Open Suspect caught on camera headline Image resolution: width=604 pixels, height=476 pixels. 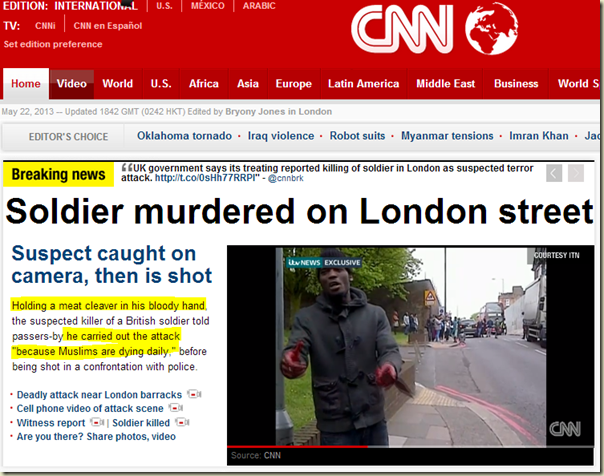[x=112, y=265]
